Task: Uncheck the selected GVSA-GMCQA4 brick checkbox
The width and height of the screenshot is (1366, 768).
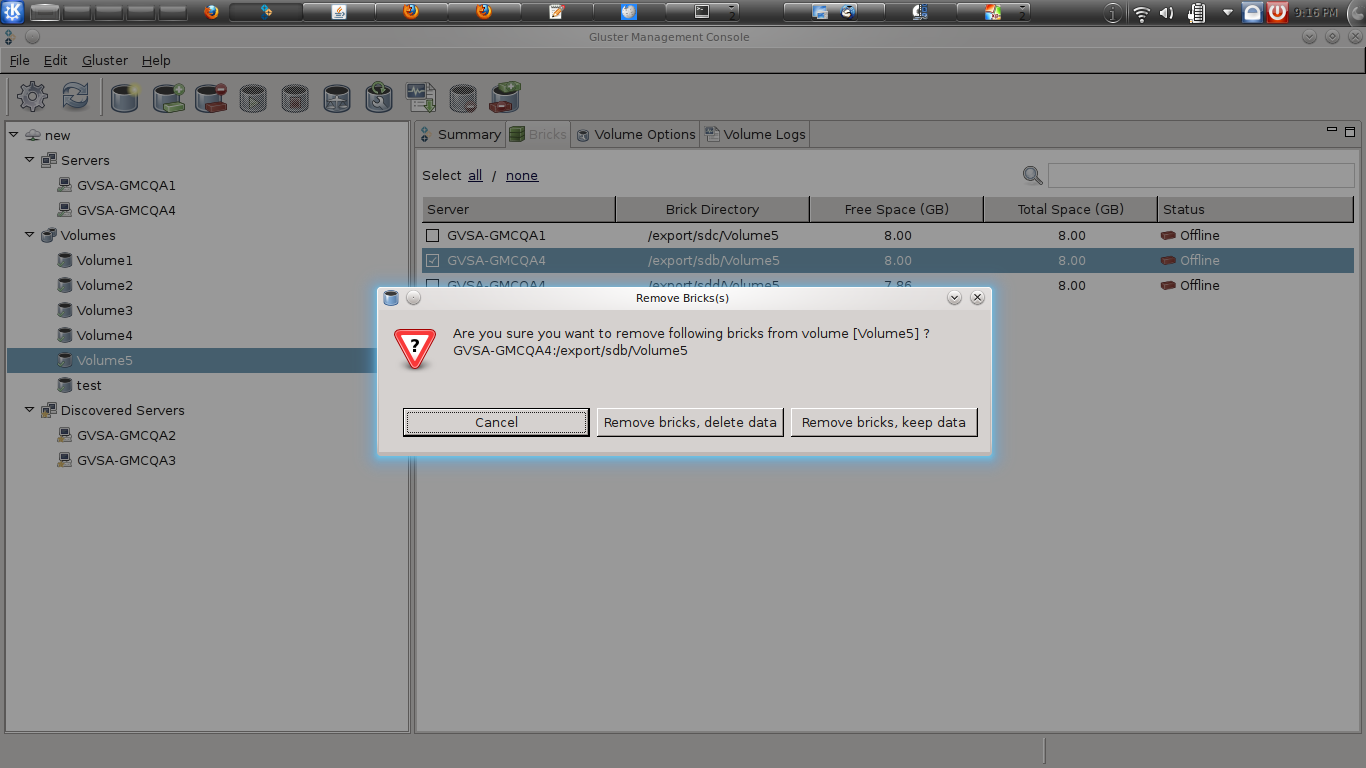Action: [x=432, y=261]
